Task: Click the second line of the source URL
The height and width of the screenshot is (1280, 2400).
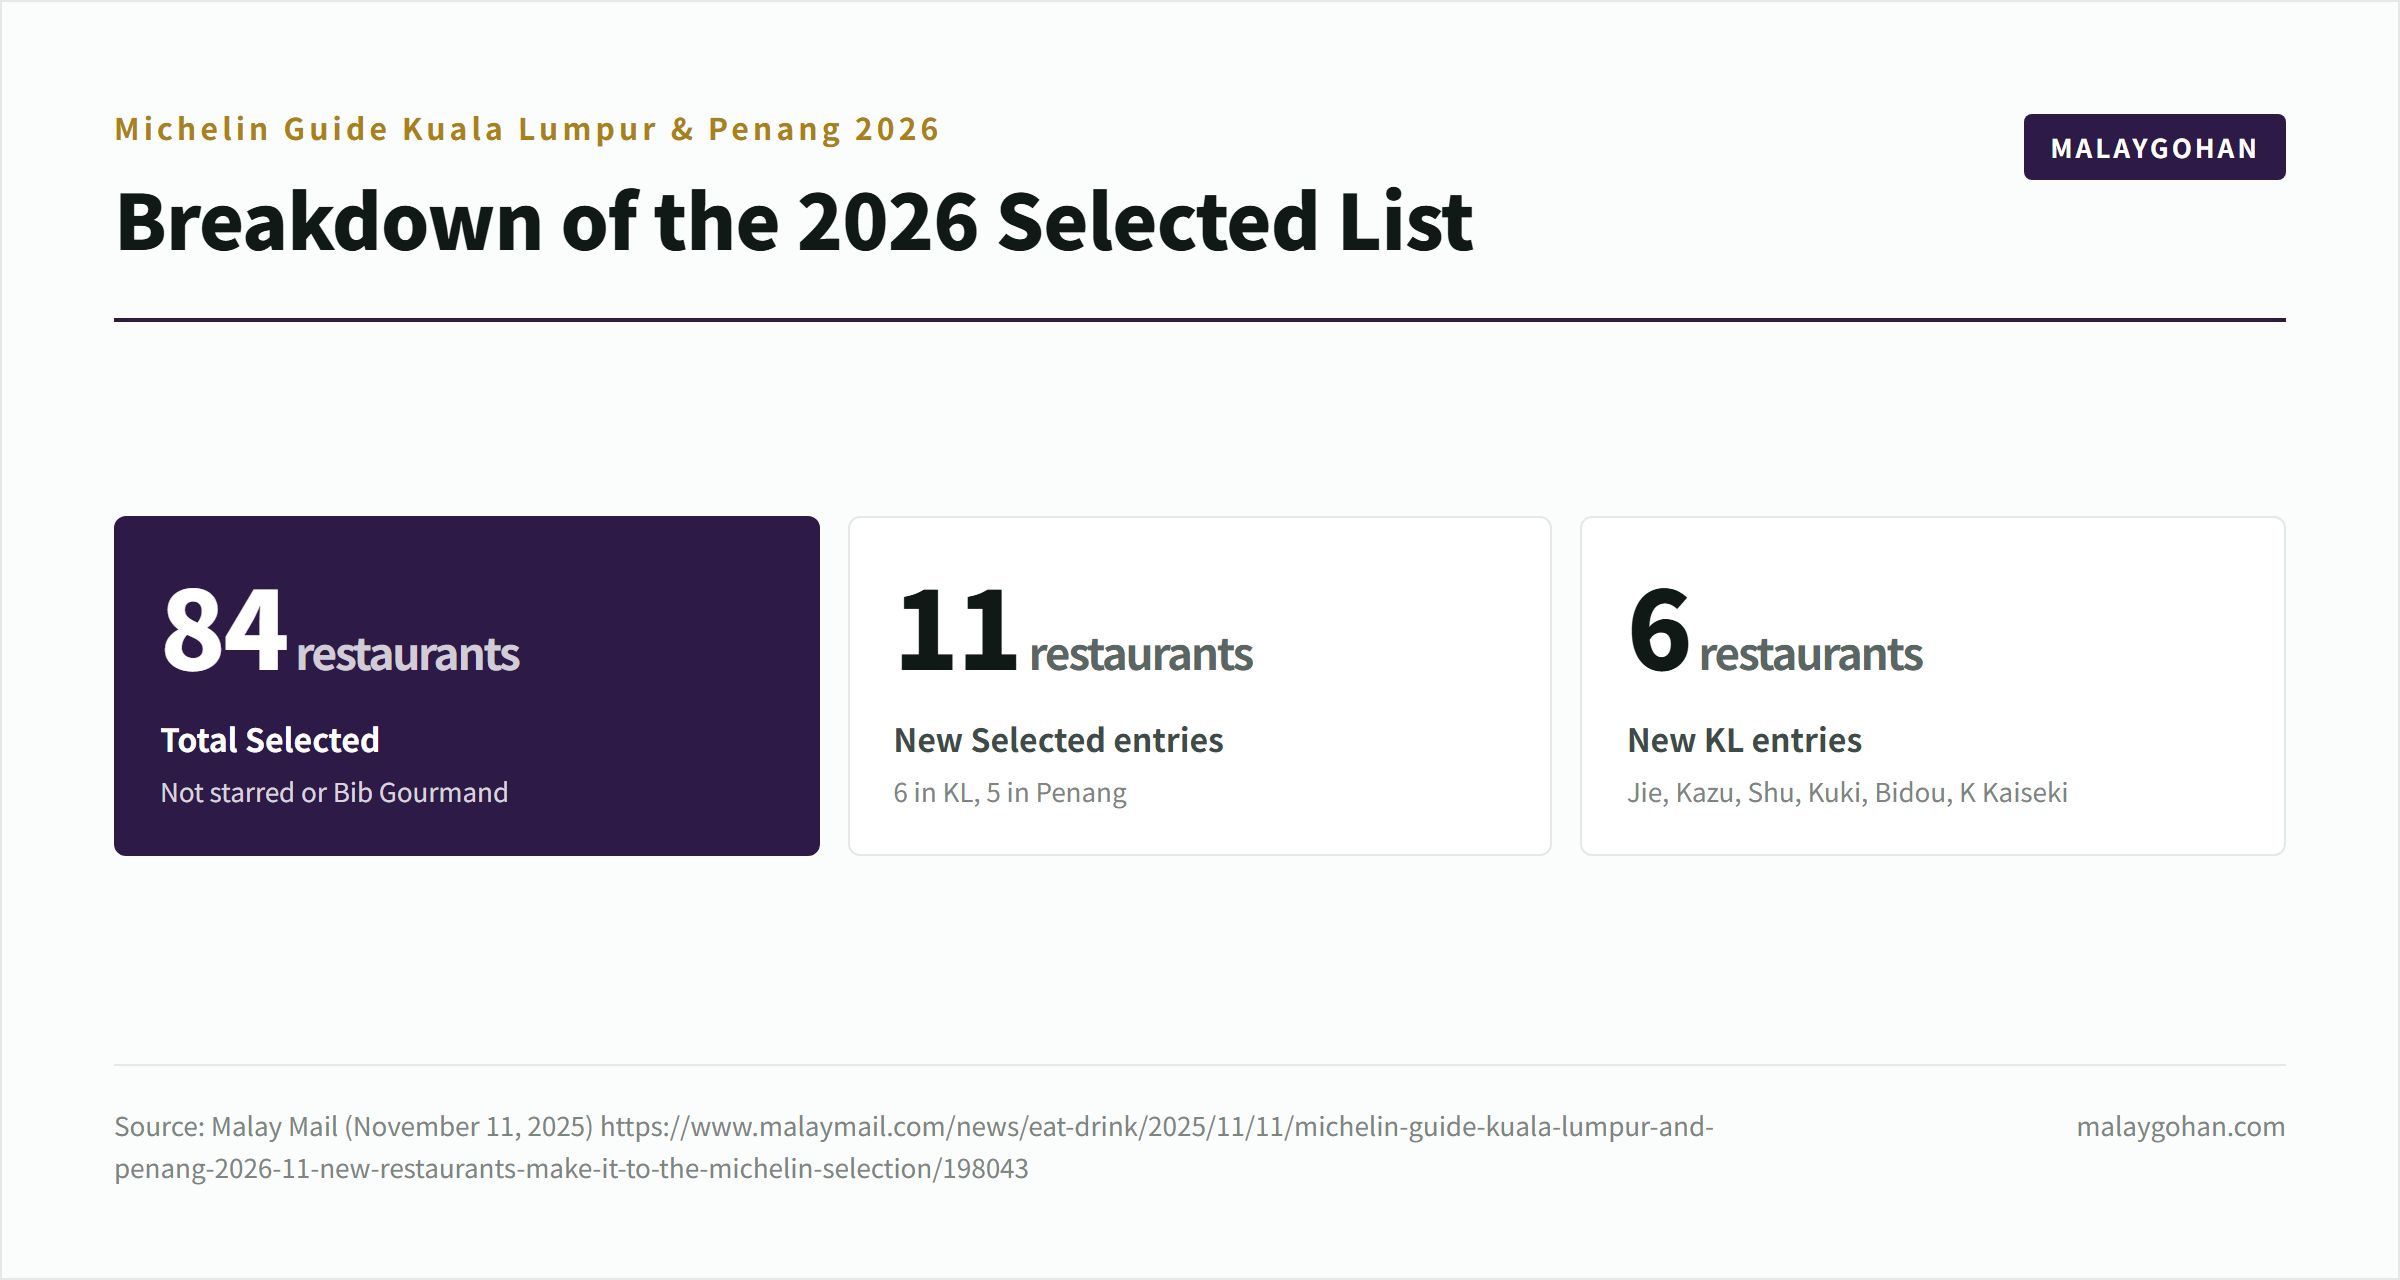Action: (571, 1169)
